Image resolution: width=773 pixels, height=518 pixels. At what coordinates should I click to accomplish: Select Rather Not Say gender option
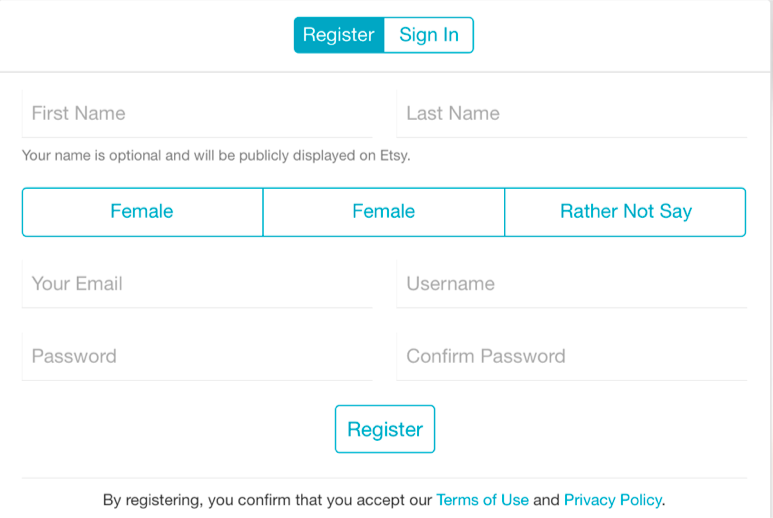pyautogui.click(x=625, y=212)
